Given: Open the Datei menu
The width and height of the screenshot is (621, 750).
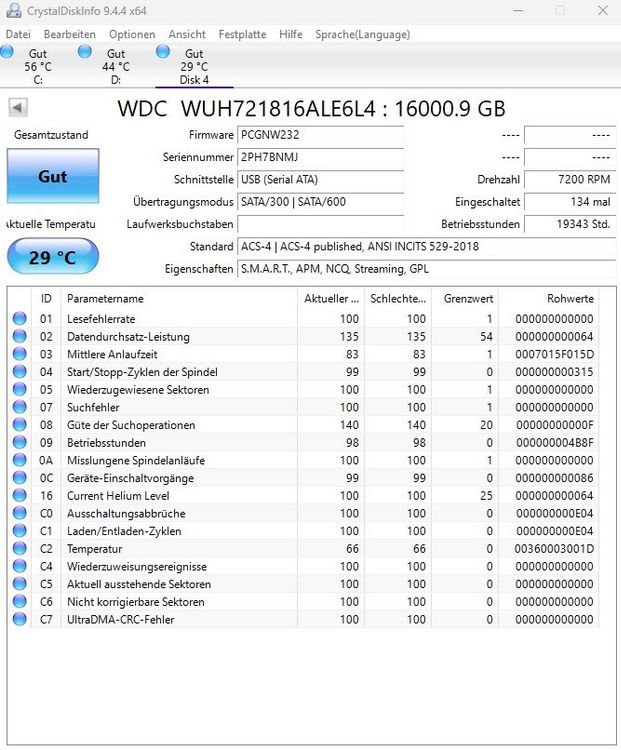Looking at the screenshot, I should pos(18,34).
